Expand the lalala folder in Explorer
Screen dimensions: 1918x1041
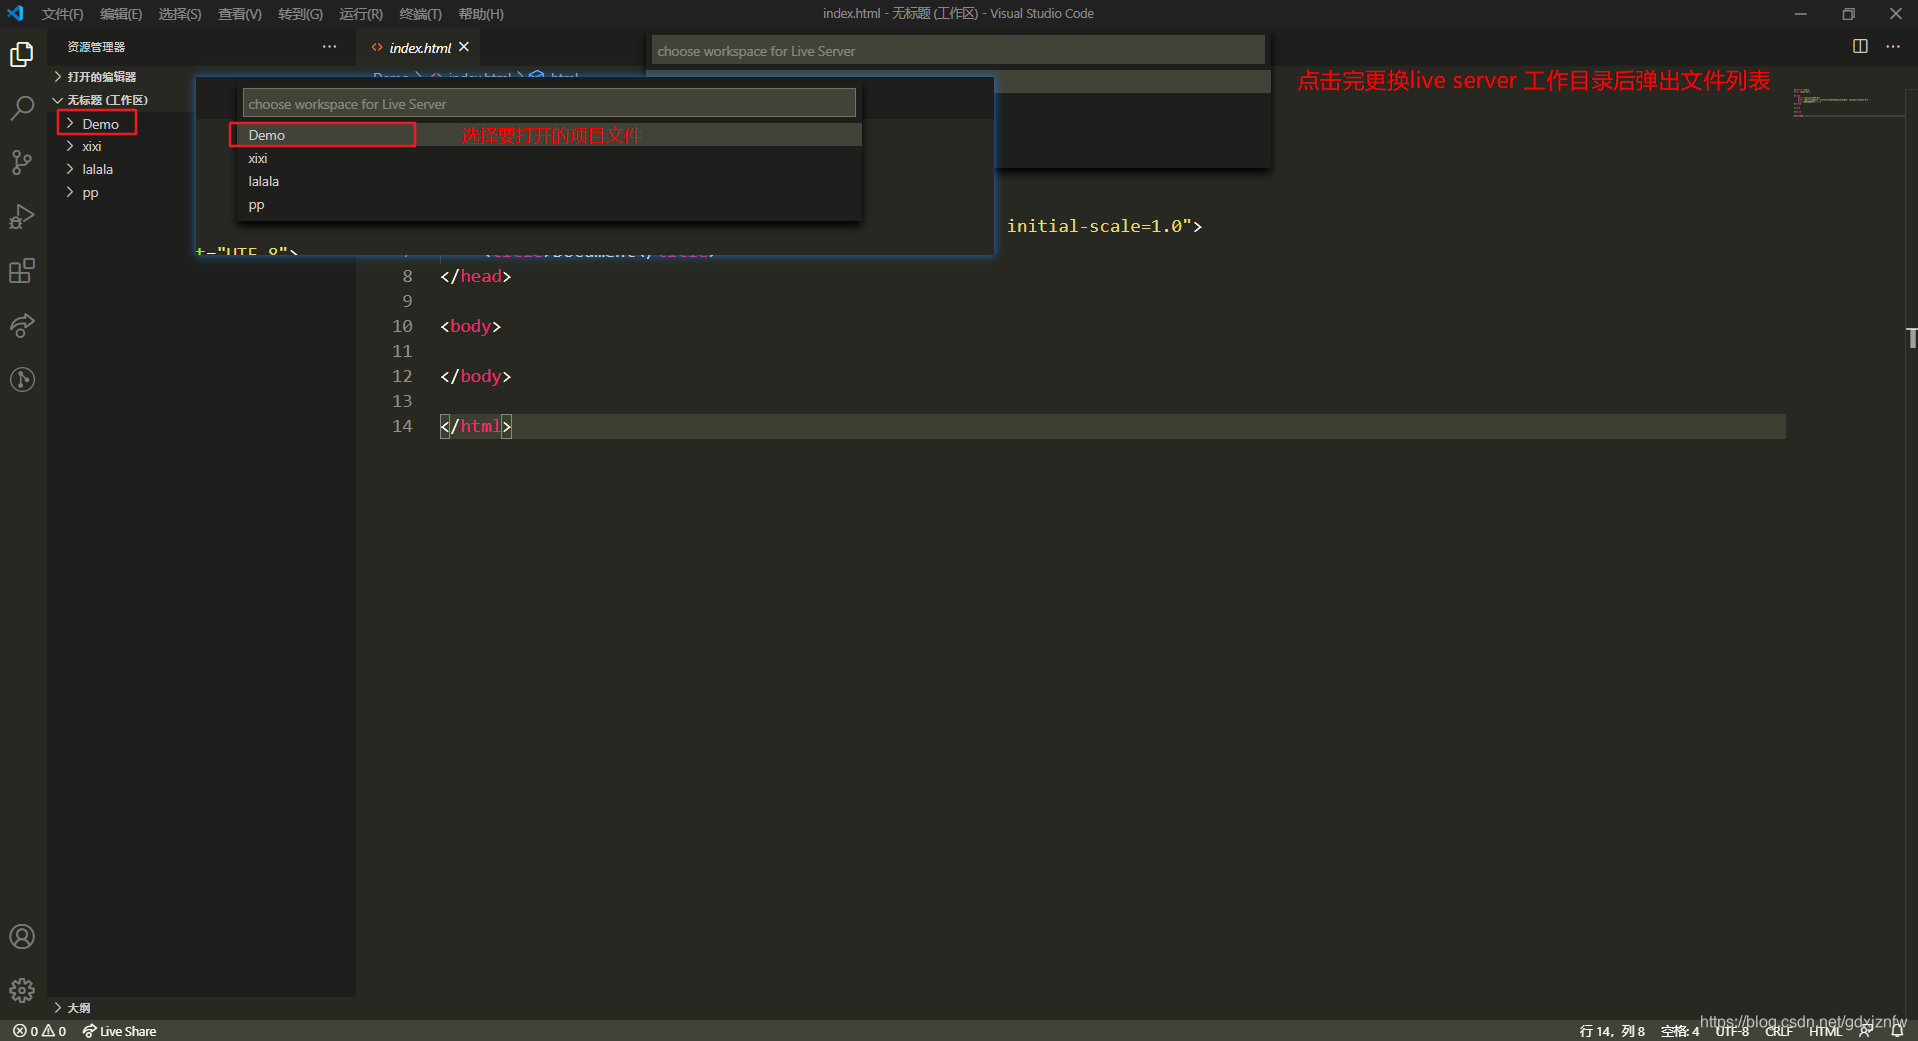97,169
